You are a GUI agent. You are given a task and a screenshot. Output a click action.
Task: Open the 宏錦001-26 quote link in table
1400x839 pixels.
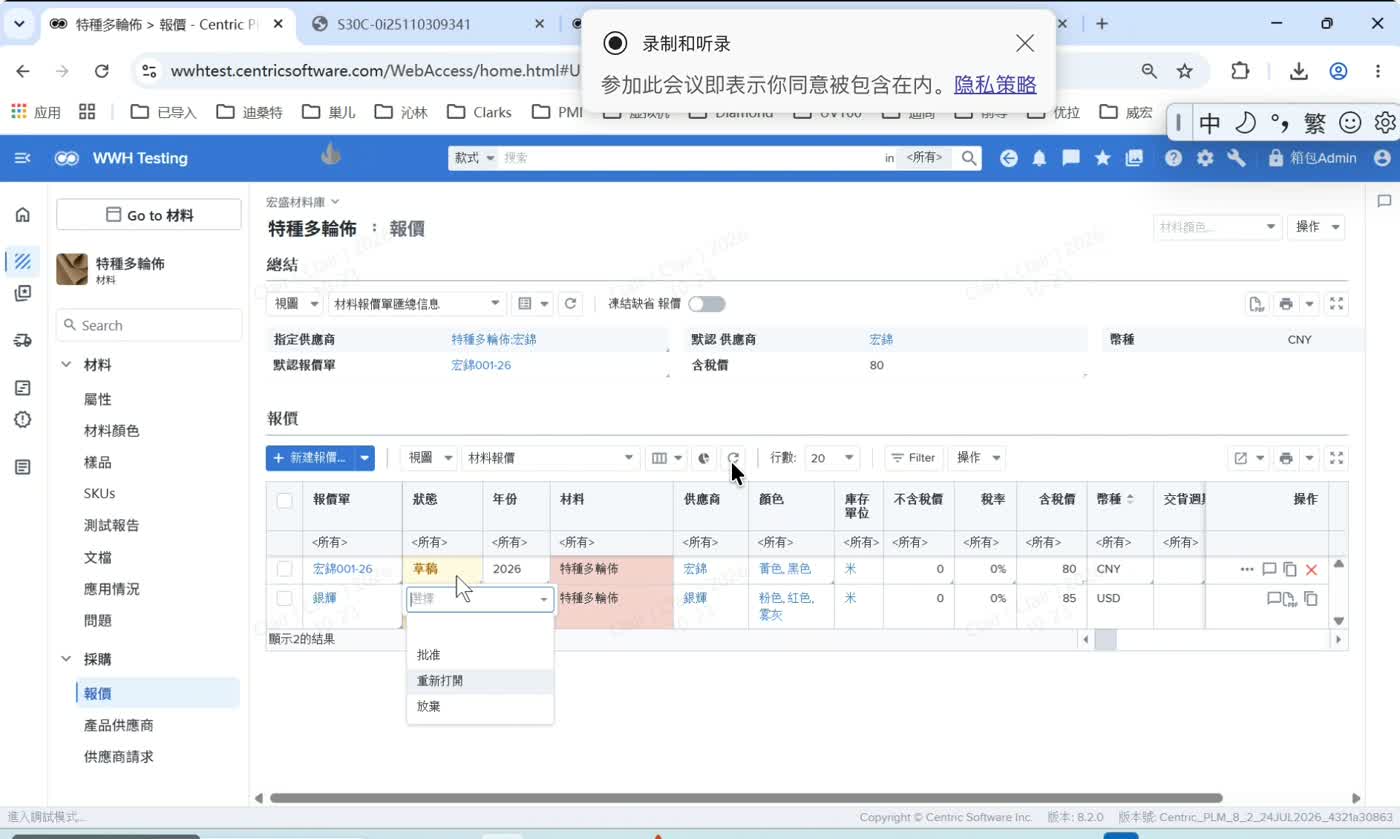pos(342,569)
